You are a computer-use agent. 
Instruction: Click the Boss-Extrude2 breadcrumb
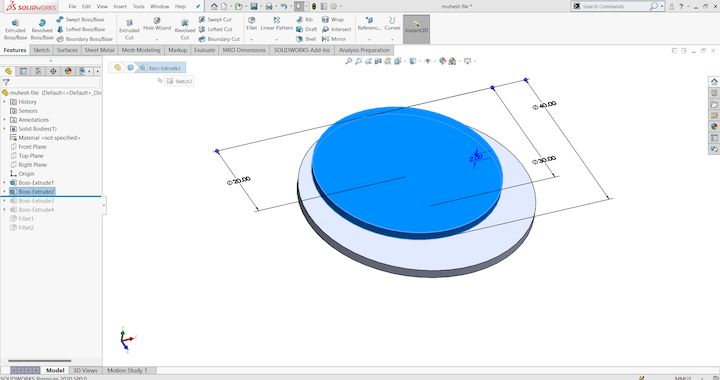click(x=161, y=68)
